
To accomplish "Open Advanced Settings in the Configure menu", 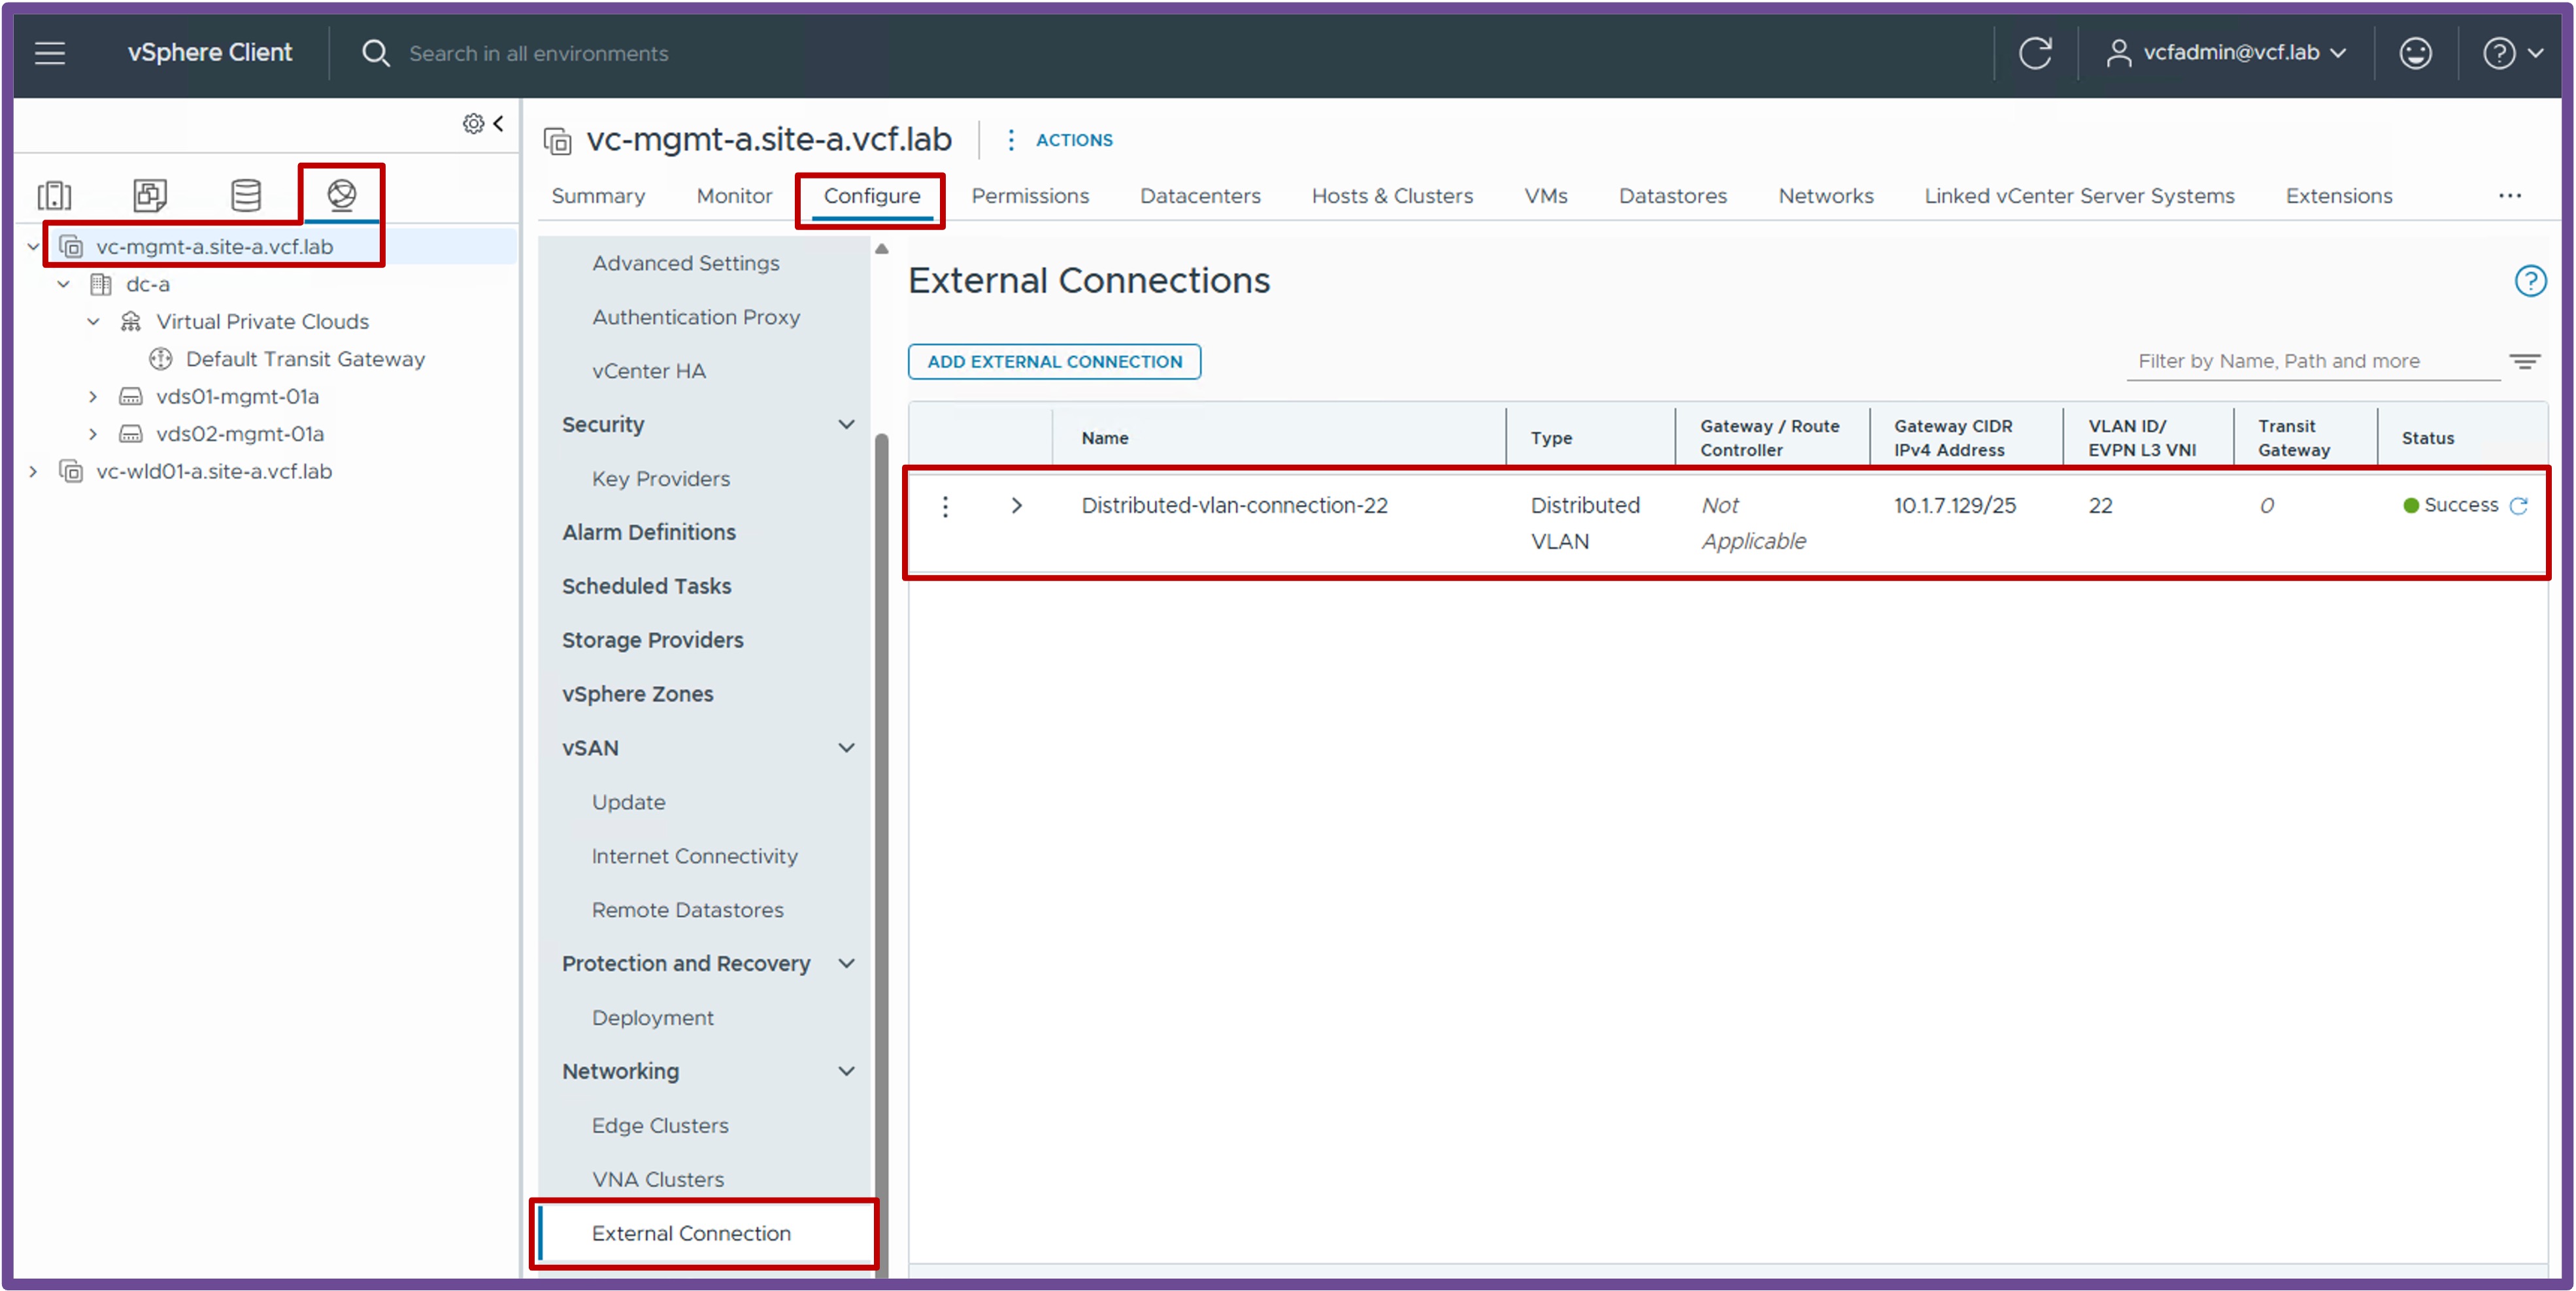I will 685,263.
